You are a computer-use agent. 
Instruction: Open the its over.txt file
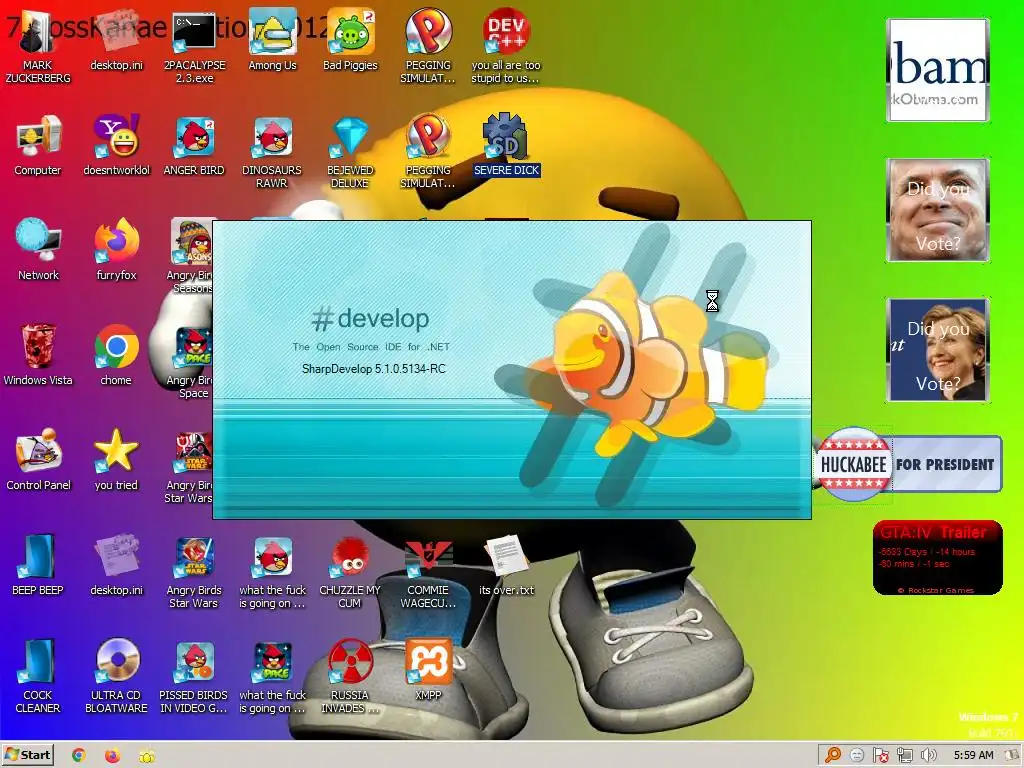(x=506, y=566)
